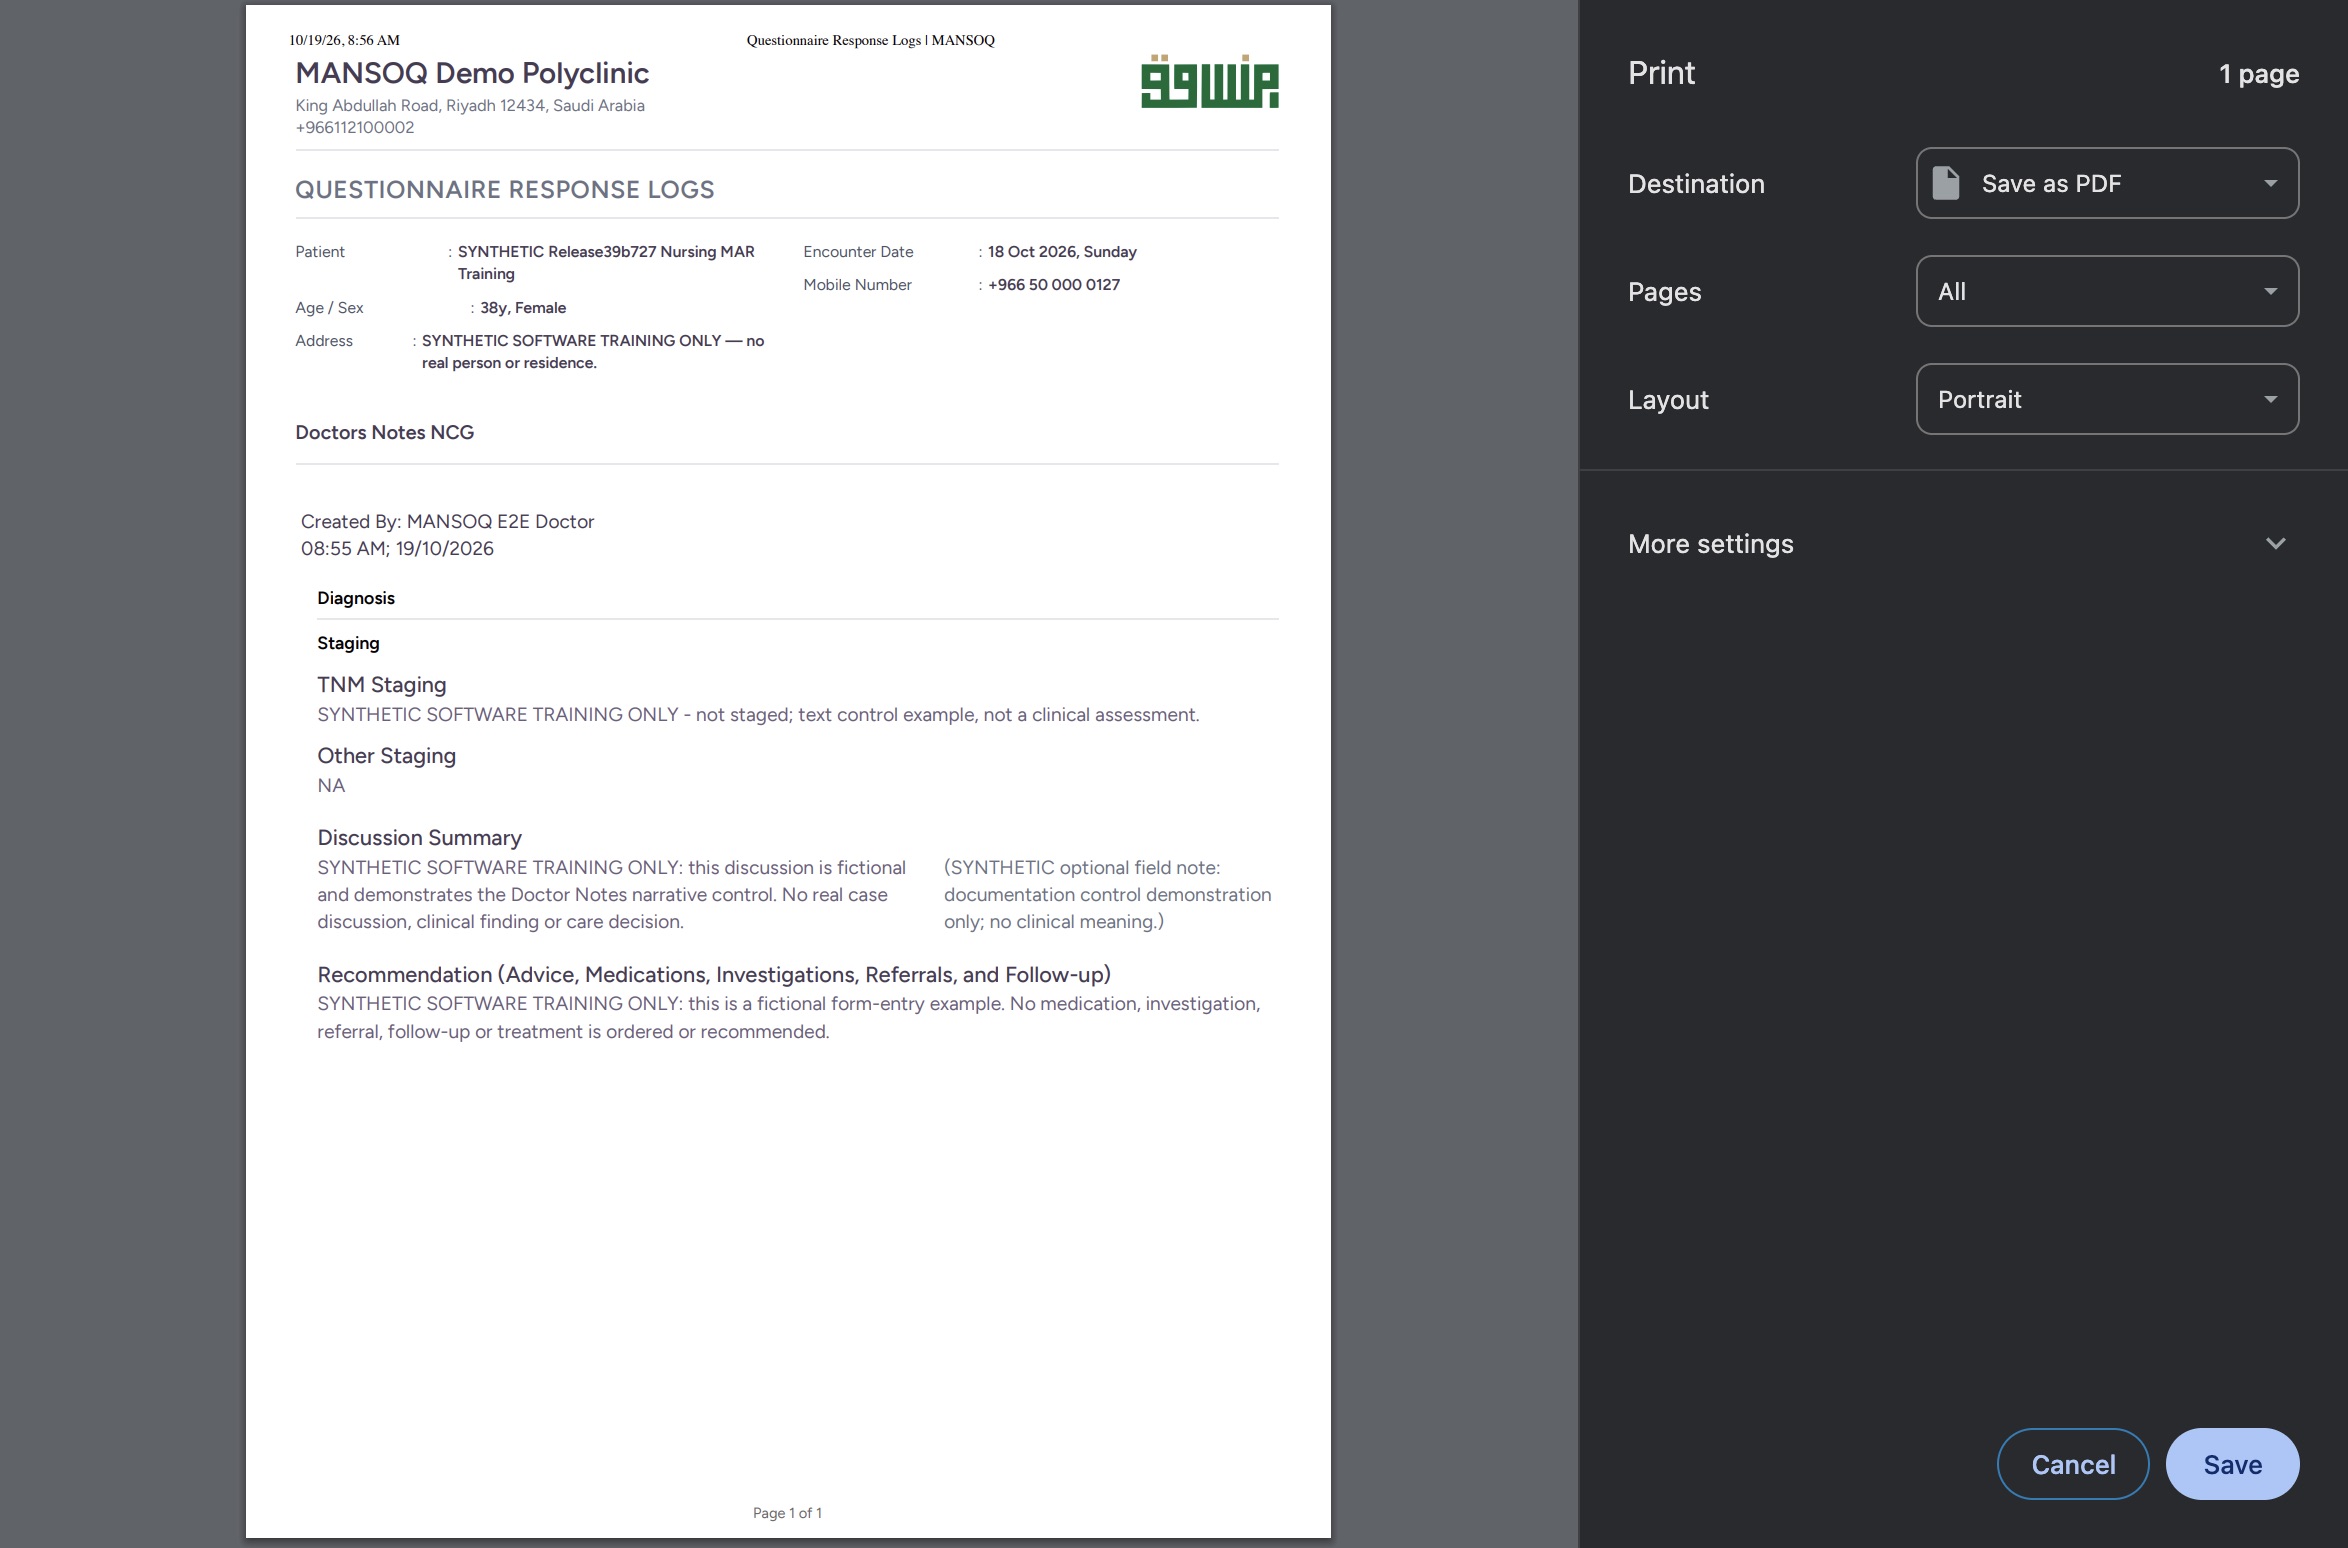Open the Pages dropdown set to All
Image resolution: width=2348 pixels, height=1548 pixels.
tap(2107, 291)
